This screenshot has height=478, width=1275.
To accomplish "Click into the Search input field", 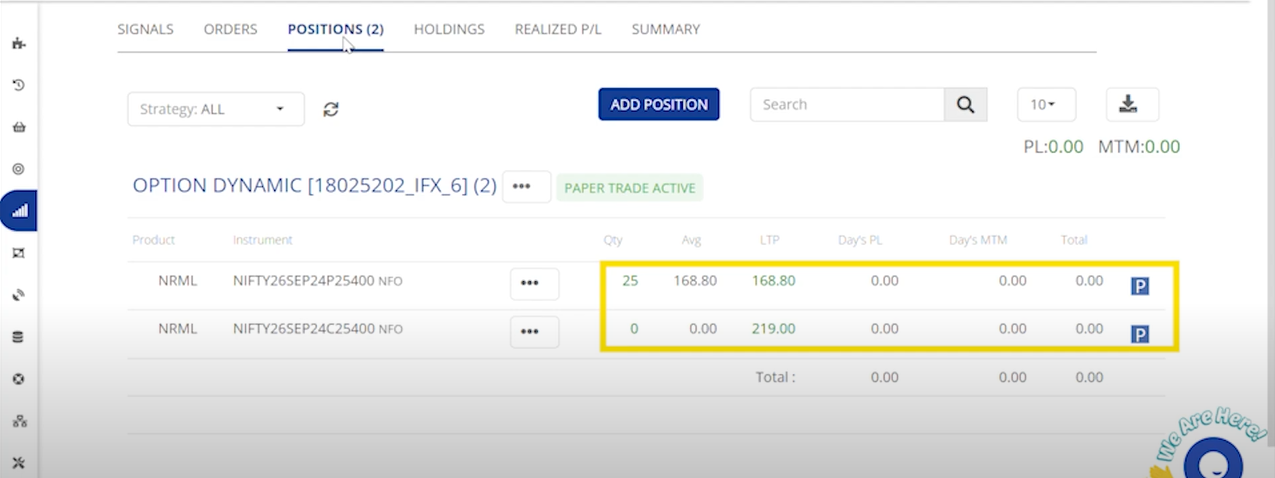I will (847, 104).
